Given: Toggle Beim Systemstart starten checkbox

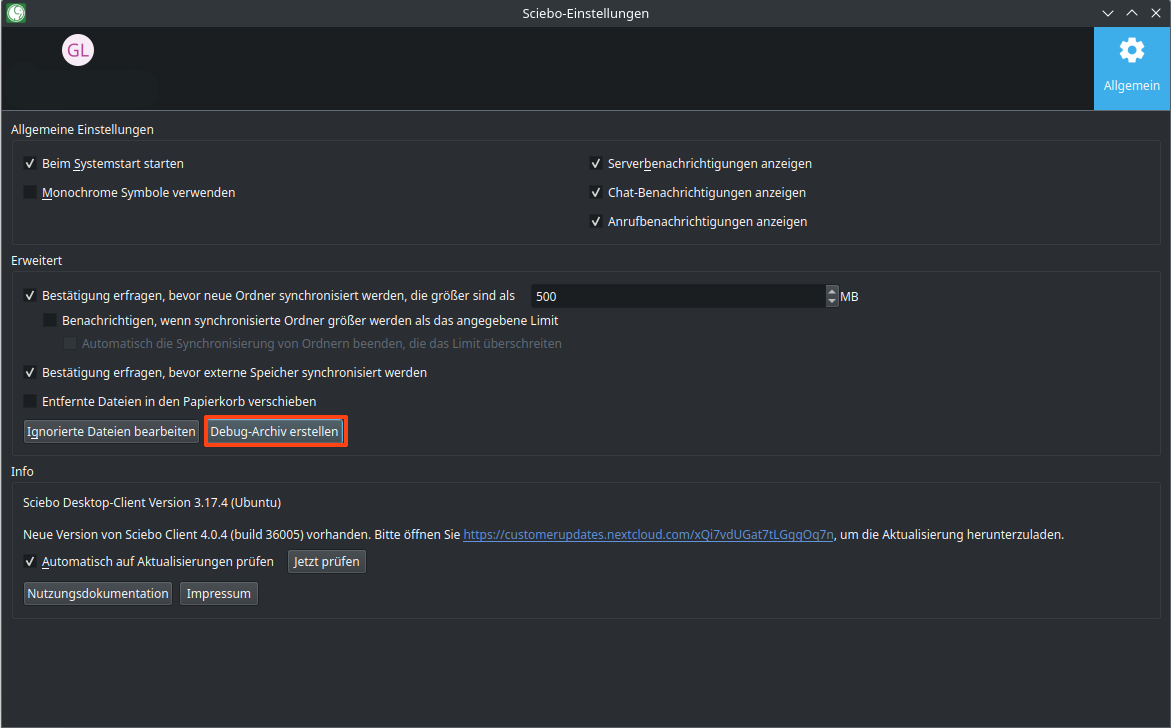Looking at the screenshot, I should point(31,164).
